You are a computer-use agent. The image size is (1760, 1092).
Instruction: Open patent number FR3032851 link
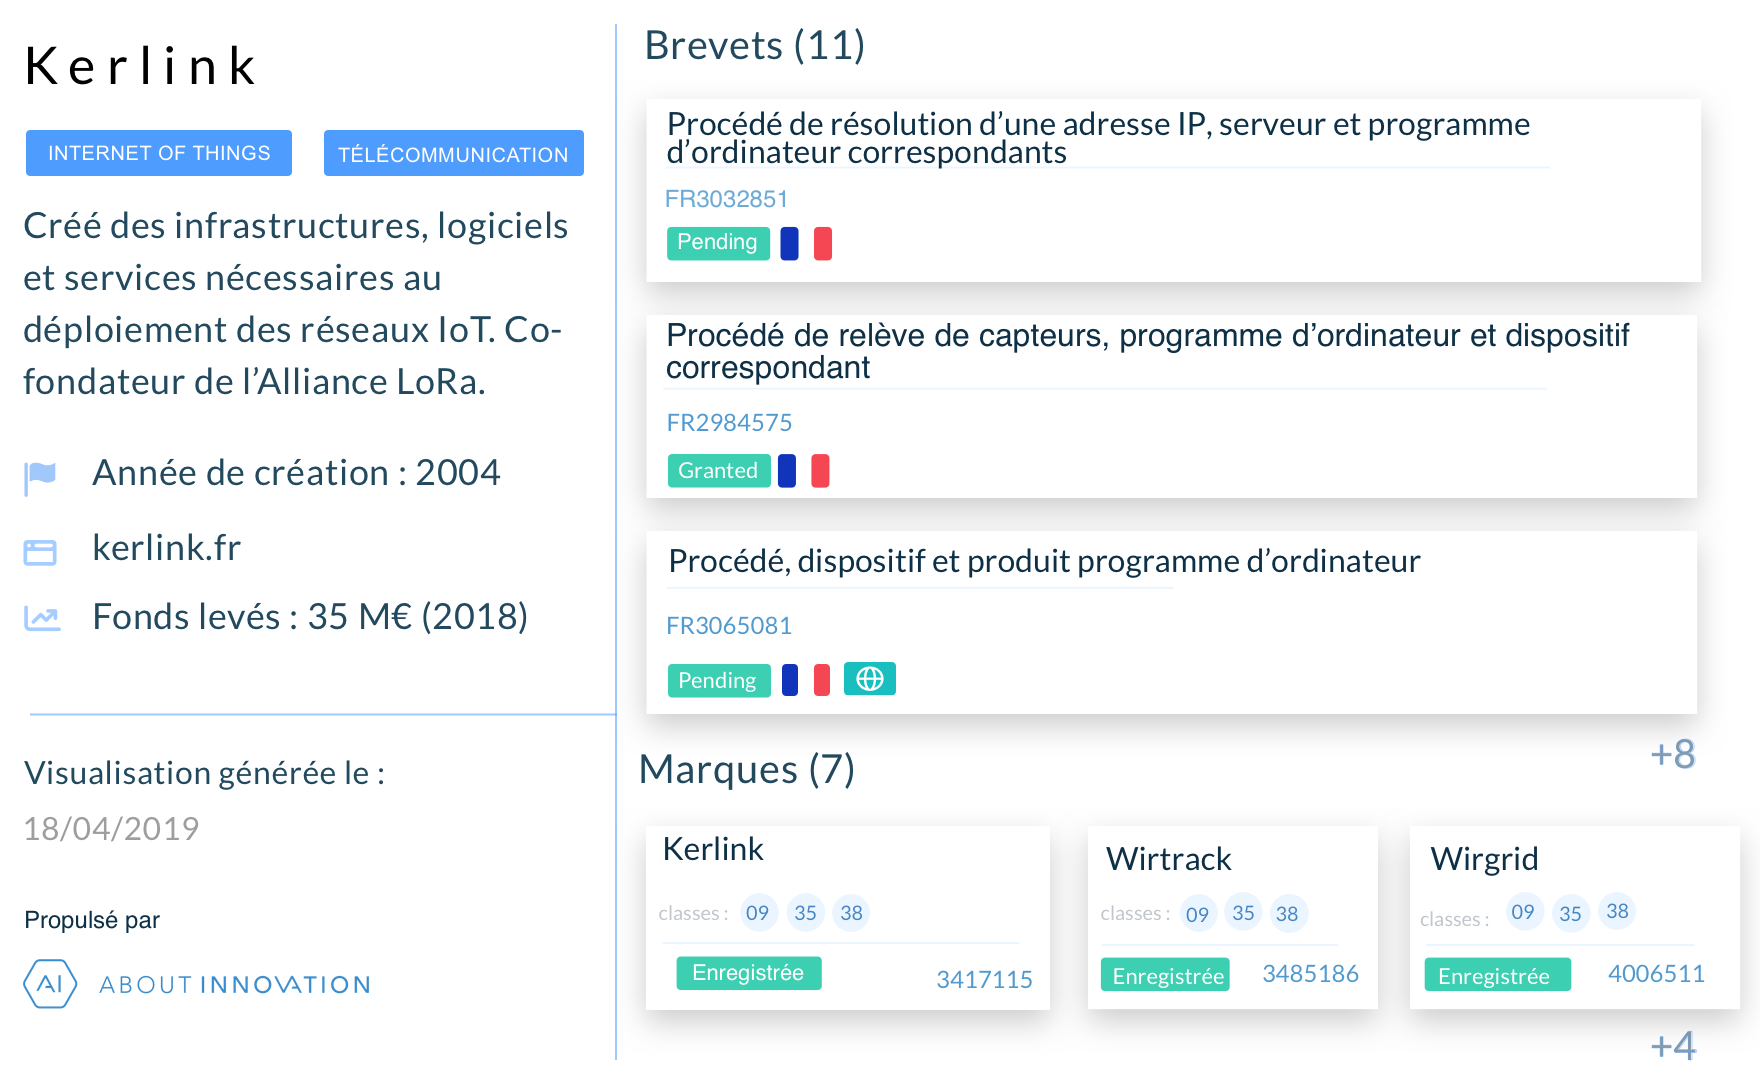726,199
